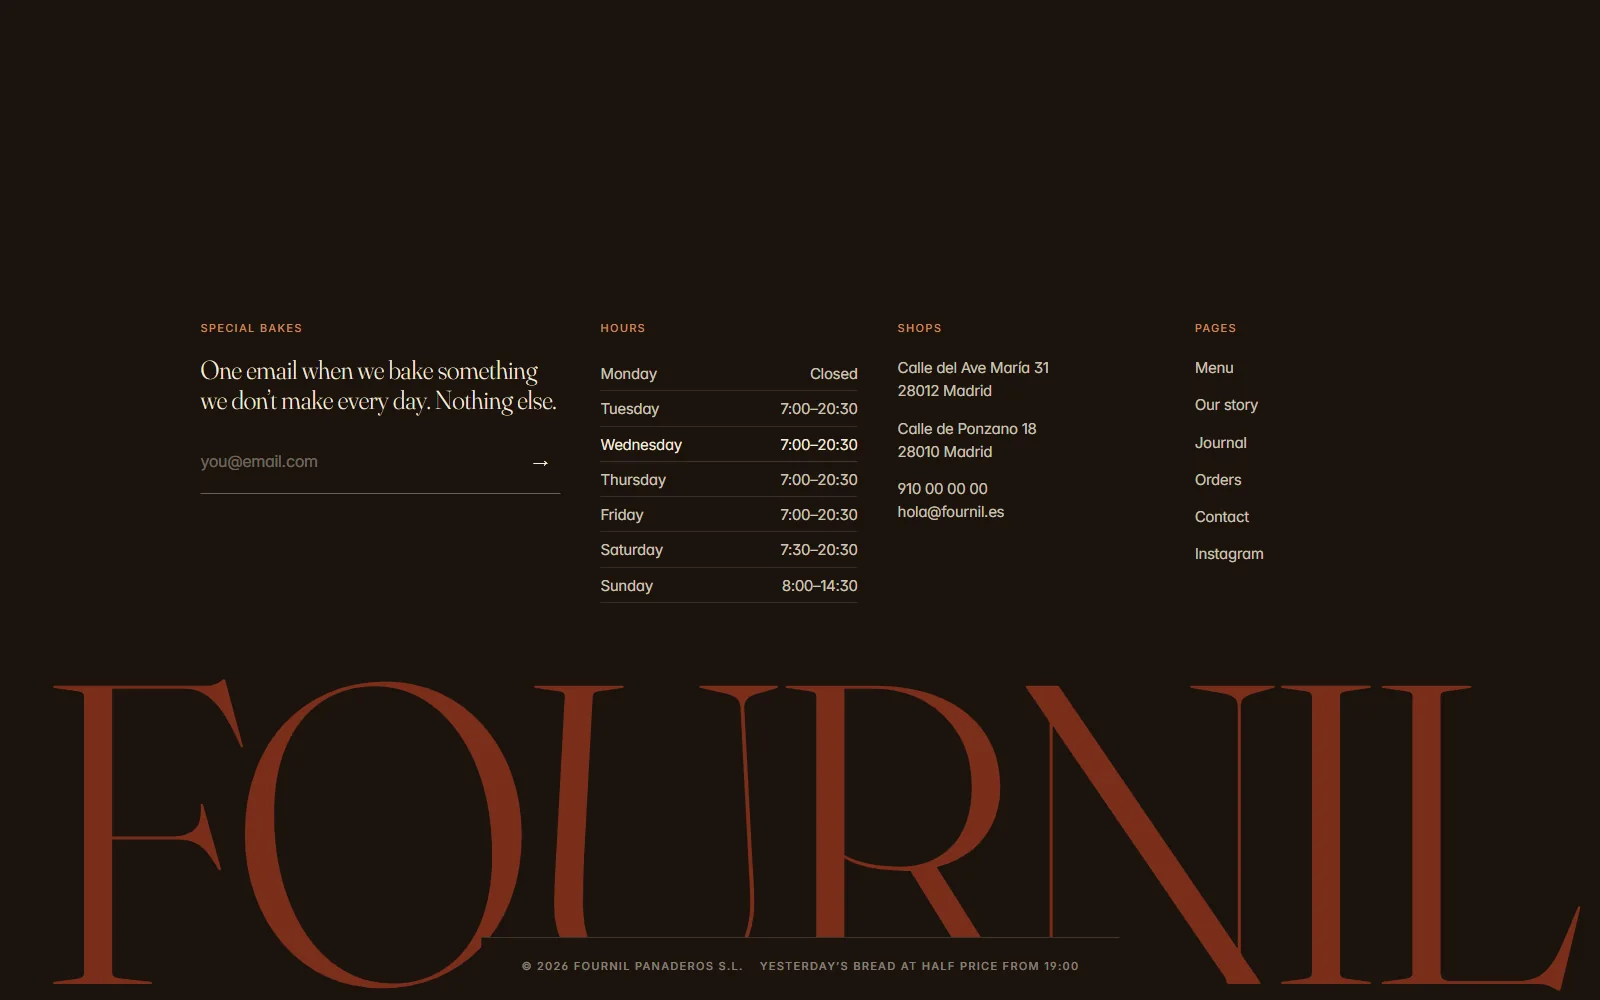The width and height of the screenshot is (1600, 1000).
Task: Click the SHOPS section heading
Action: pos(919,328)
